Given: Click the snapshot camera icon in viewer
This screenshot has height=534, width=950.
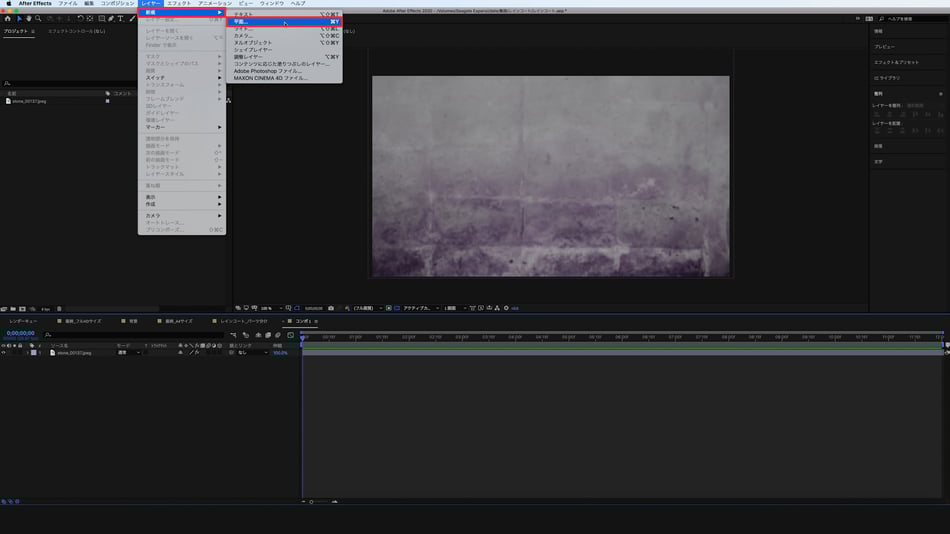Looking at the screenshot, I should coord(331,308).
